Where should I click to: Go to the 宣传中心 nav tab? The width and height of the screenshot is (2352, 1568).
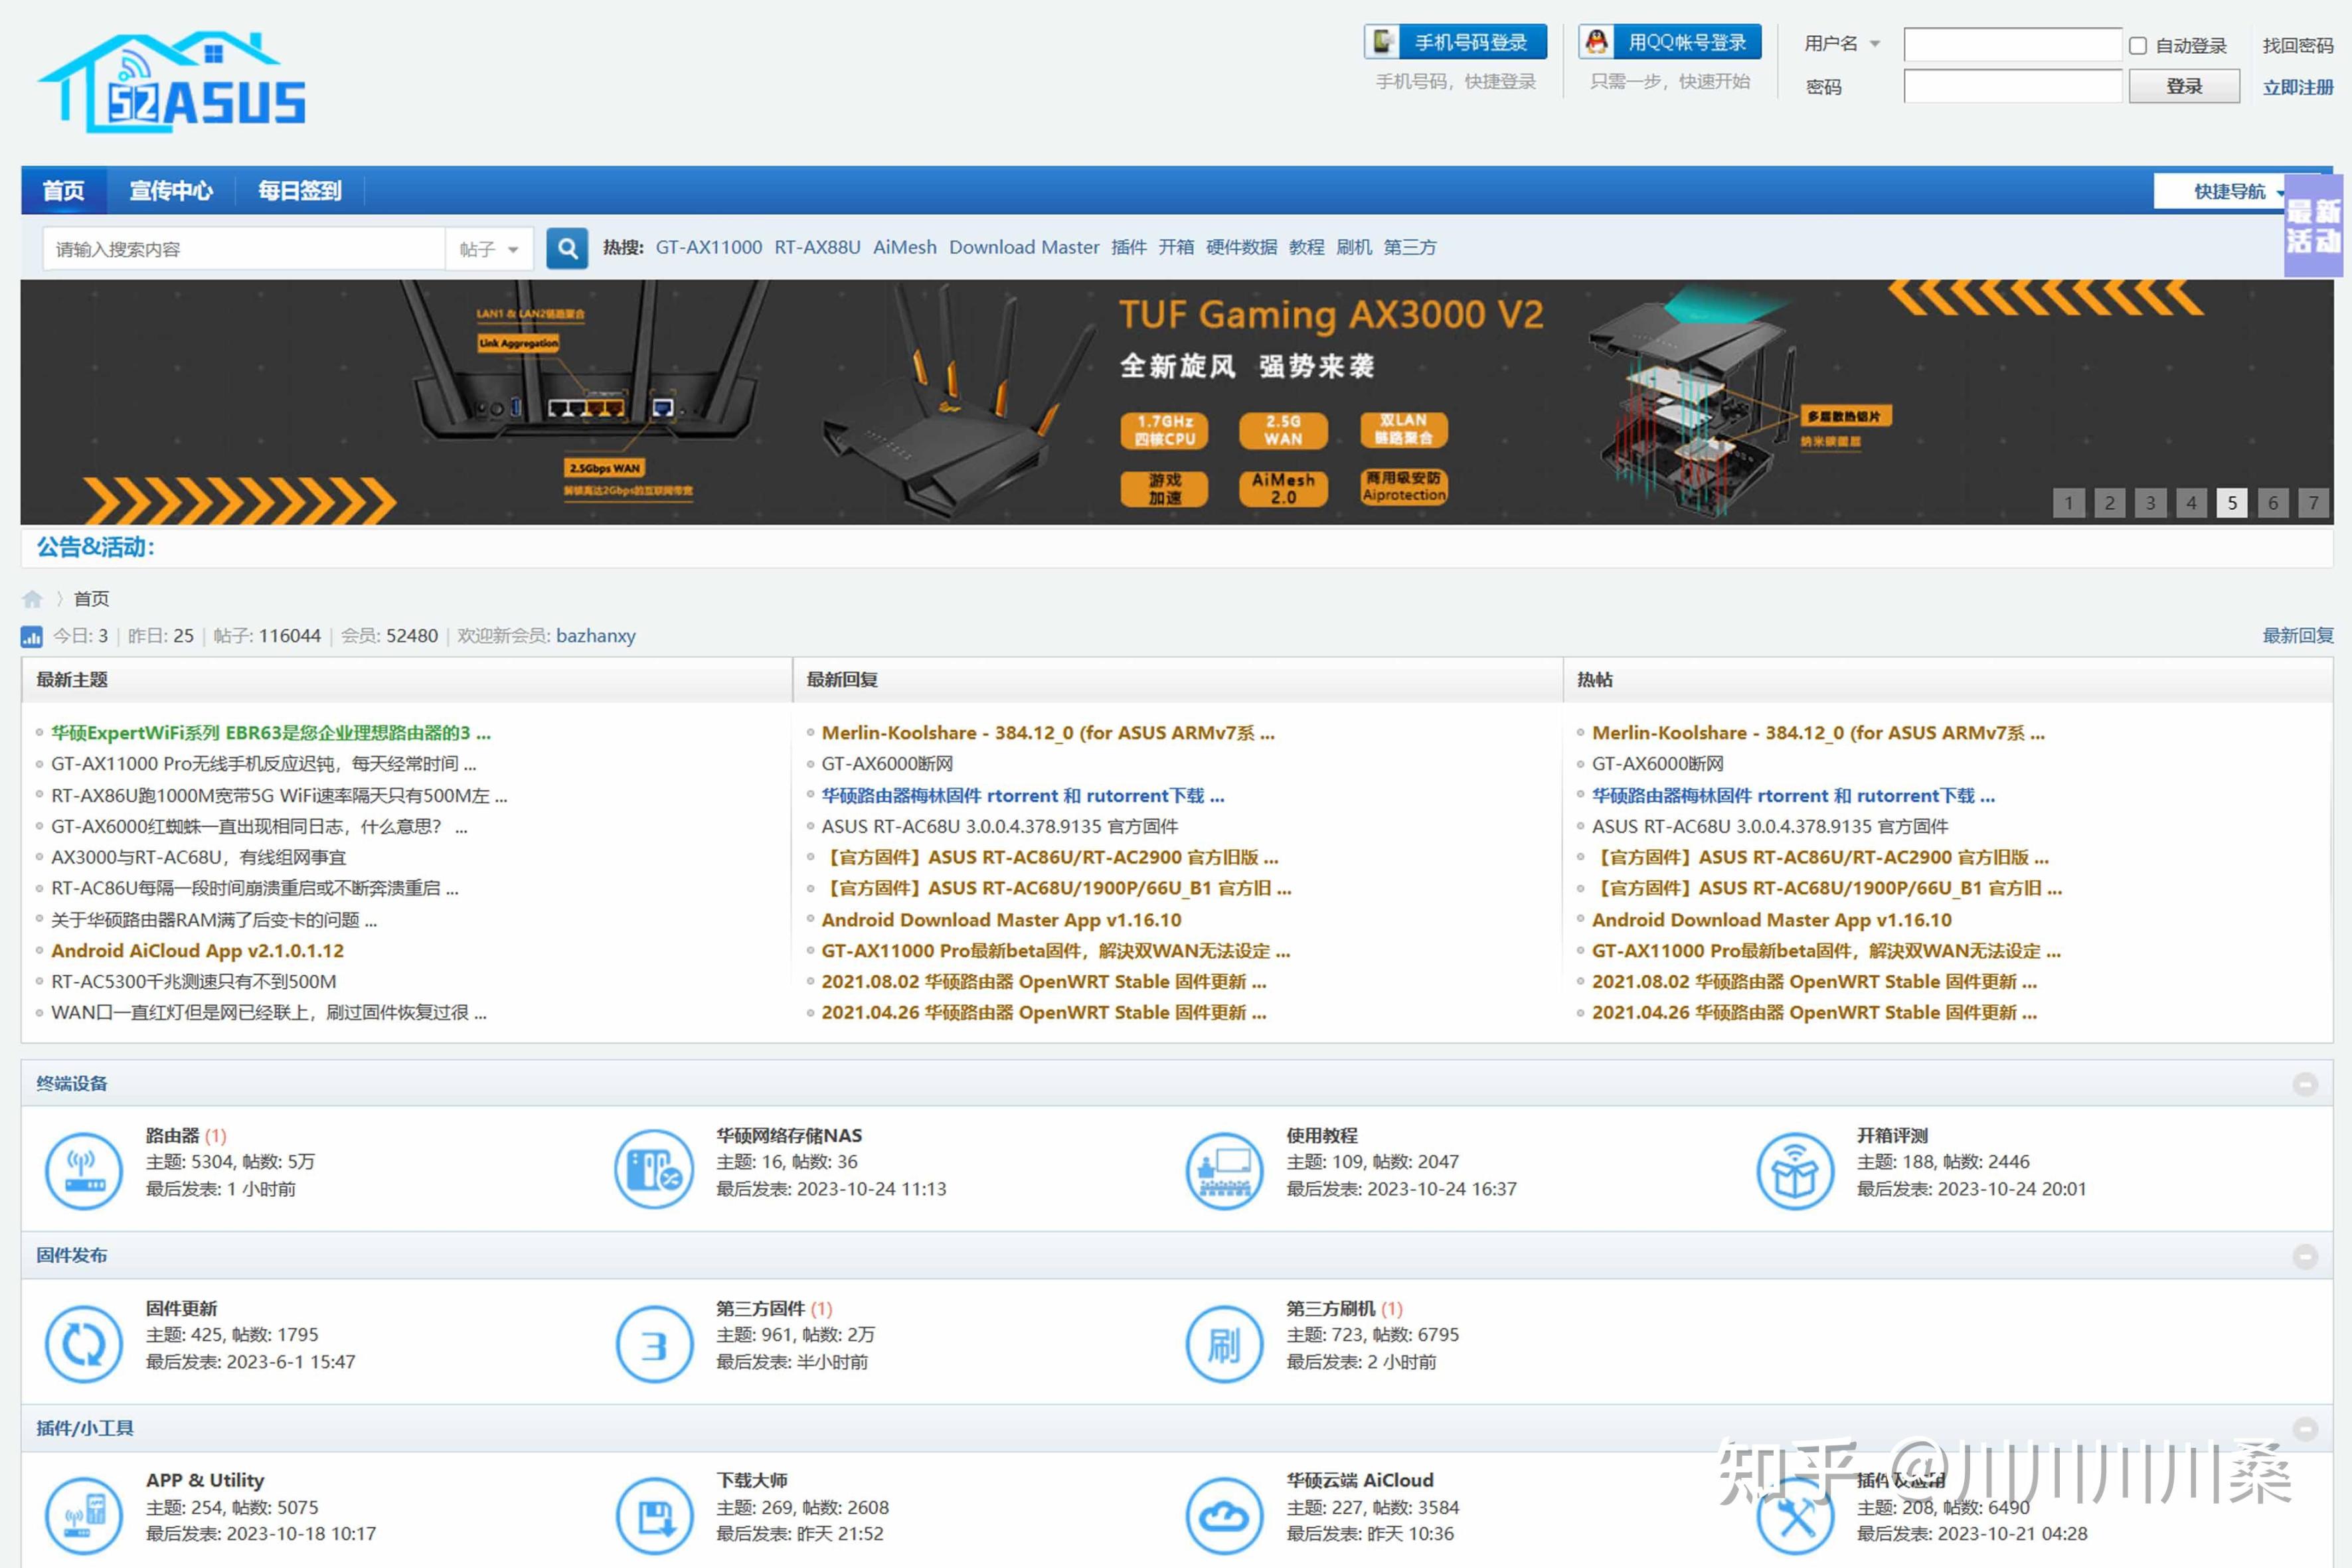tap(171, 191)
